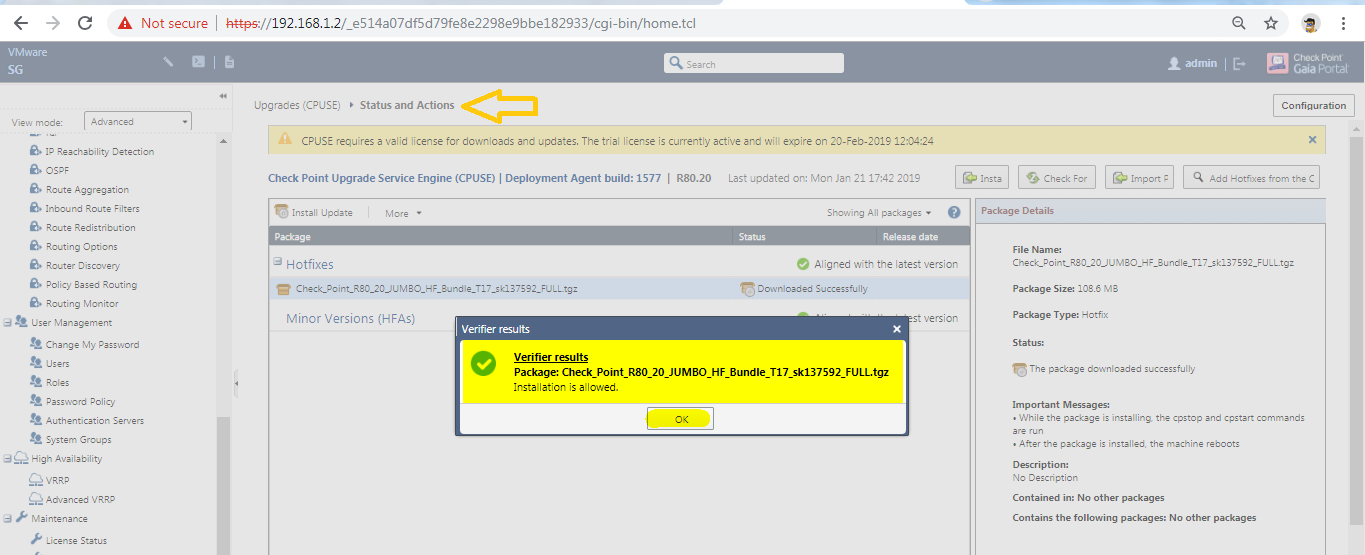This screenshot has height=555, width=1365.
Task: Click the VRRP cloud icon in the tree
Action: click(36, 480)
